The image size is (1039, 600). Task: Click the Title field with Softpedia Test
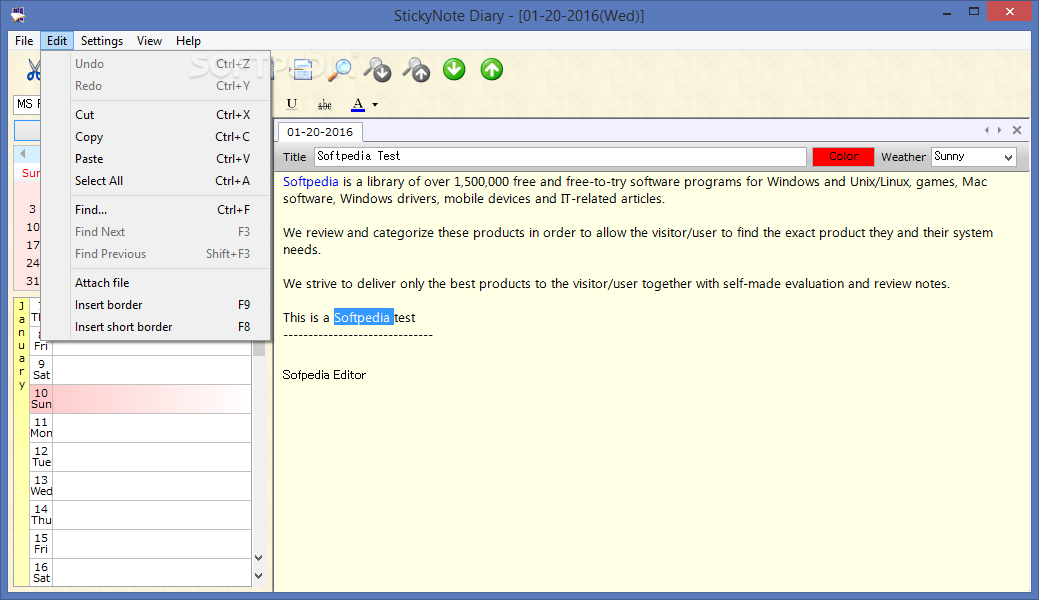point(560,156)
